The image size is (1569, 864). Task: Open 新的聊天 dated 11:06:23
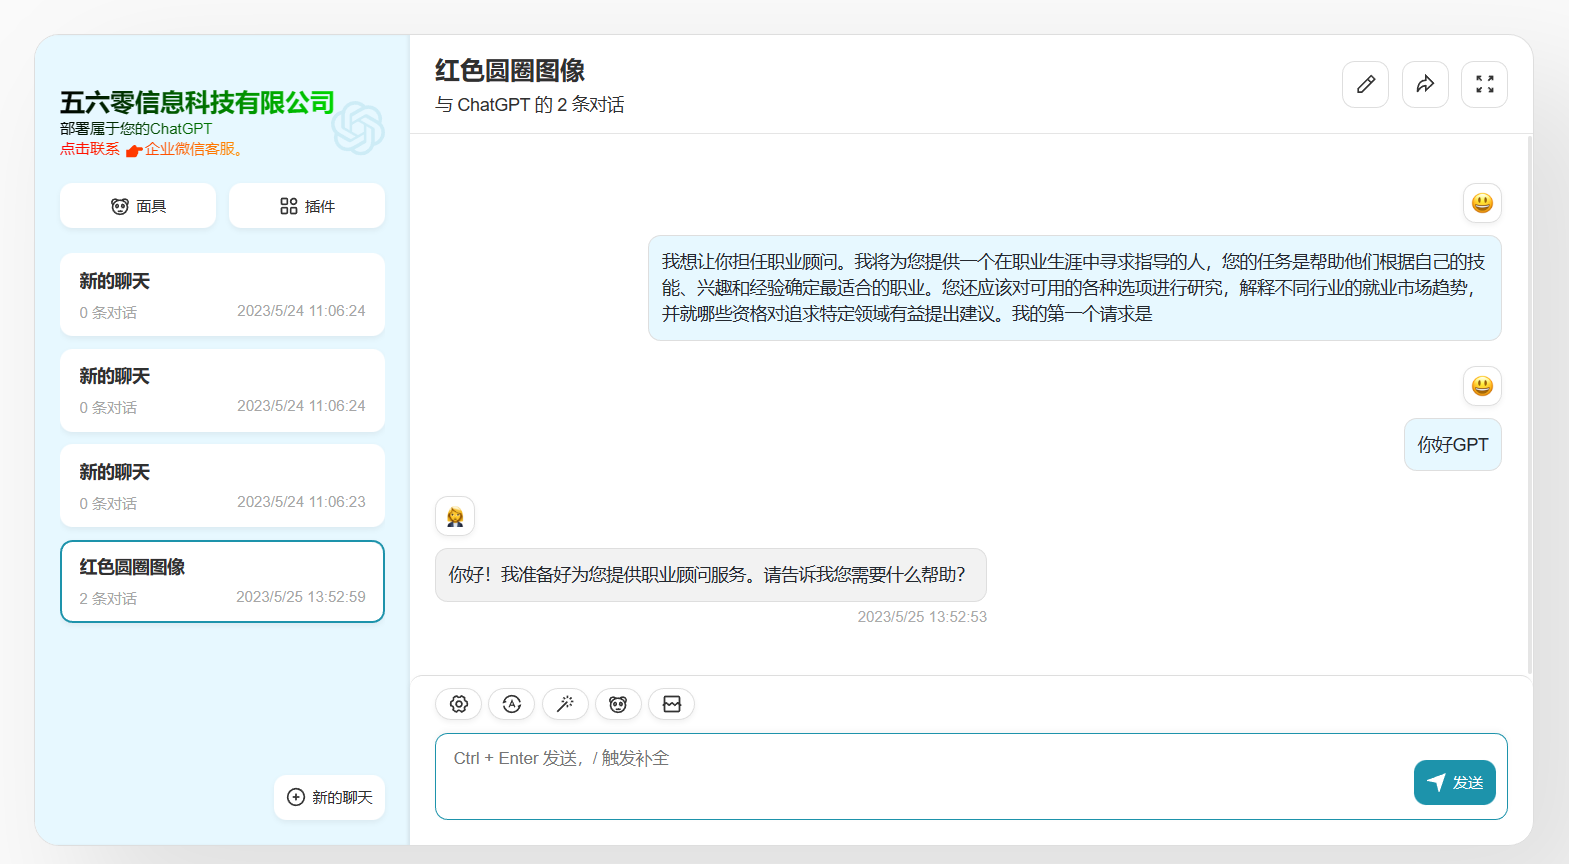[x=222, y=486]
